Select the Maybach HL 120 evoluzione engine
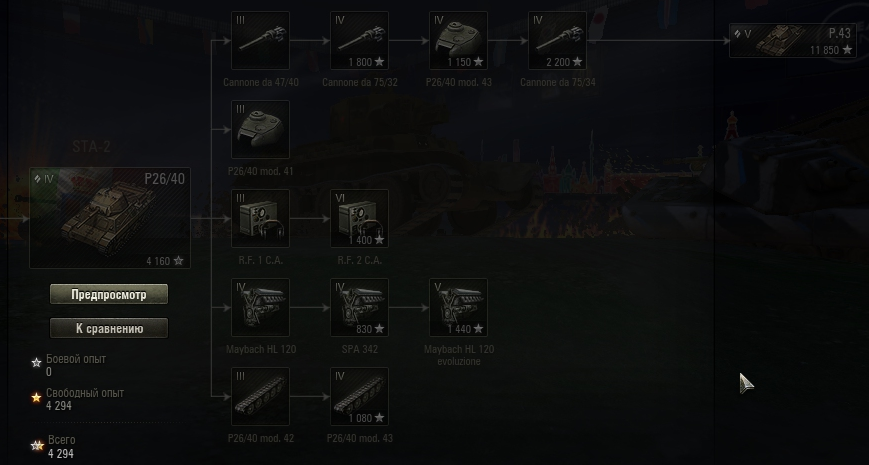 (x=458, y=308)
